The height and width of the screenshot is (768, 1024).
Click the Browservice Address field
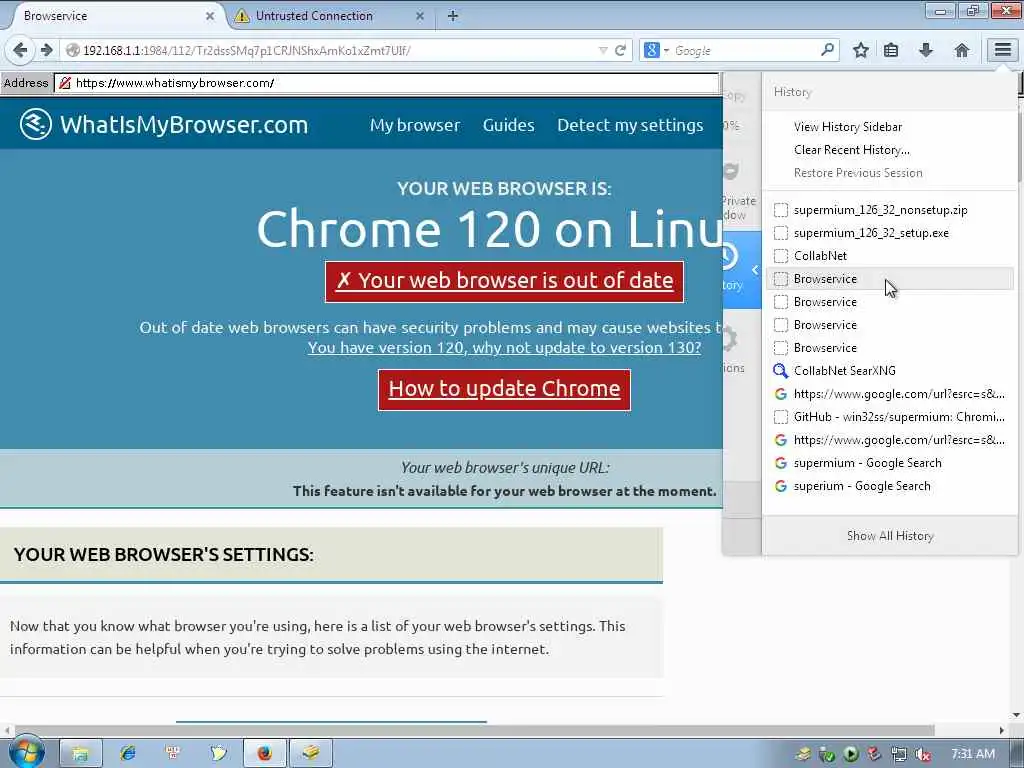(x=387, y=83)
